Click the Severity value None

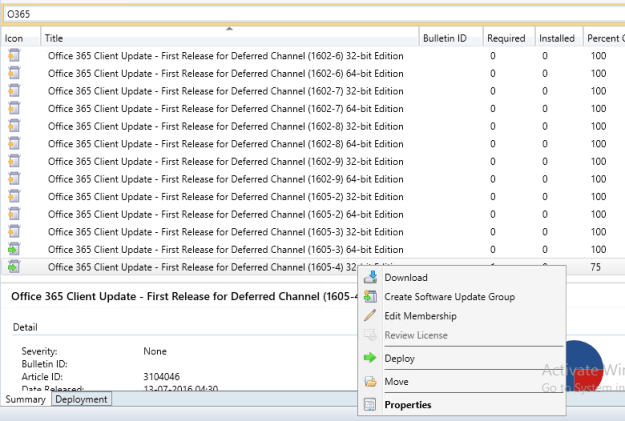pyautogui.click(x=155, y=351)
